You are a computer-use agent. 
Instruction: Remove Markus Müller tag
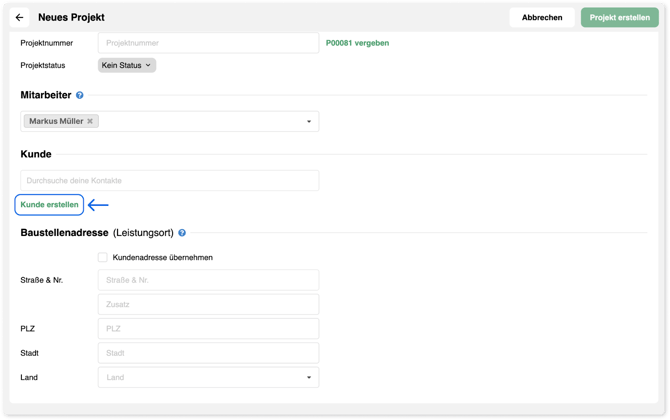pos(90,121)
